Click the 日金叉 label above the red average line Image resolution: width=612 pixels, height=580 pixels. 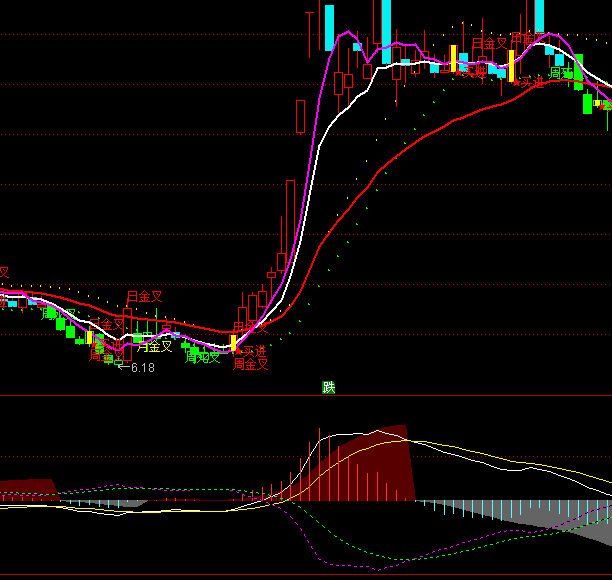(x=144, y=297)
